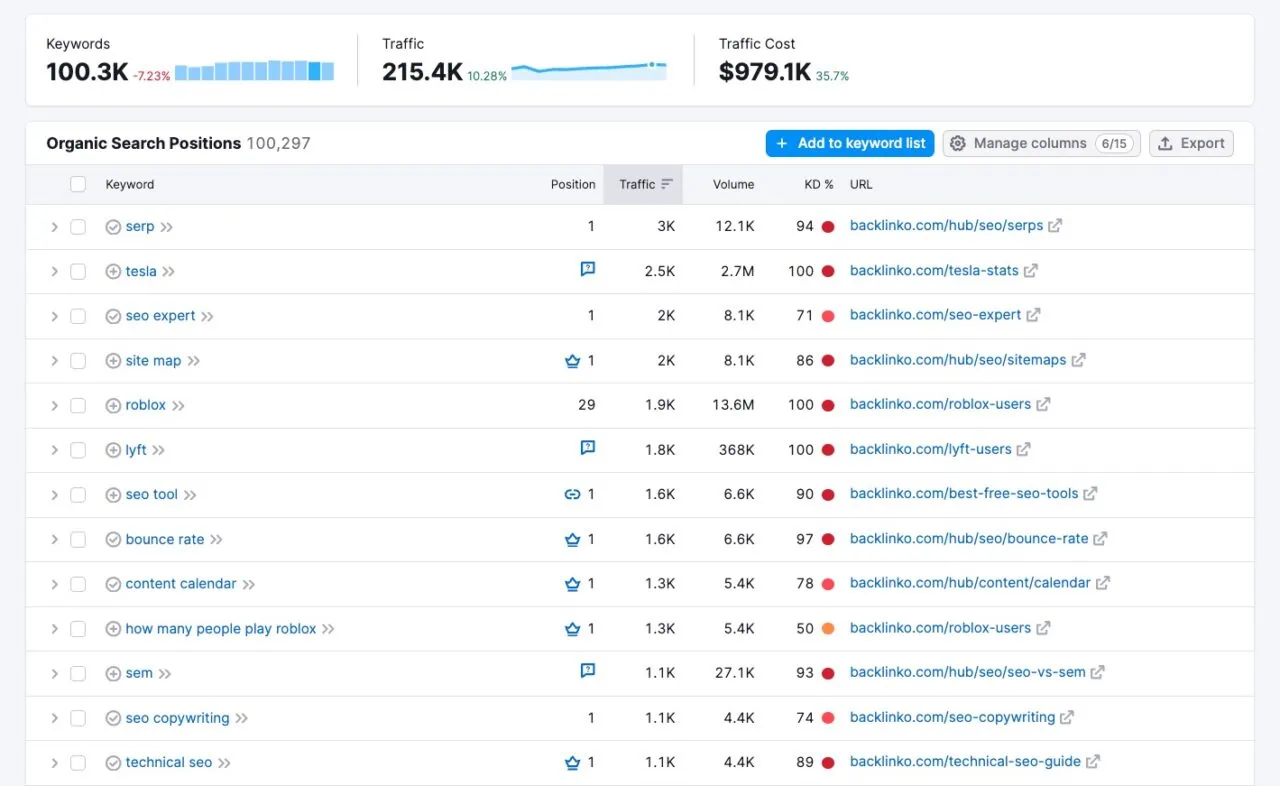This screenshot has width=1280, height=786.
Task: Check the checkbox on the tesla row
Action: point(77,271)
